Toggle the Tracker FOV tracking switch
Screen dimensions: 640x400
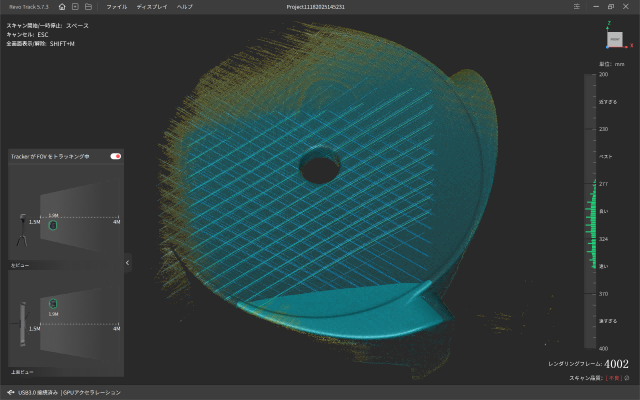[x=116, y=156]
